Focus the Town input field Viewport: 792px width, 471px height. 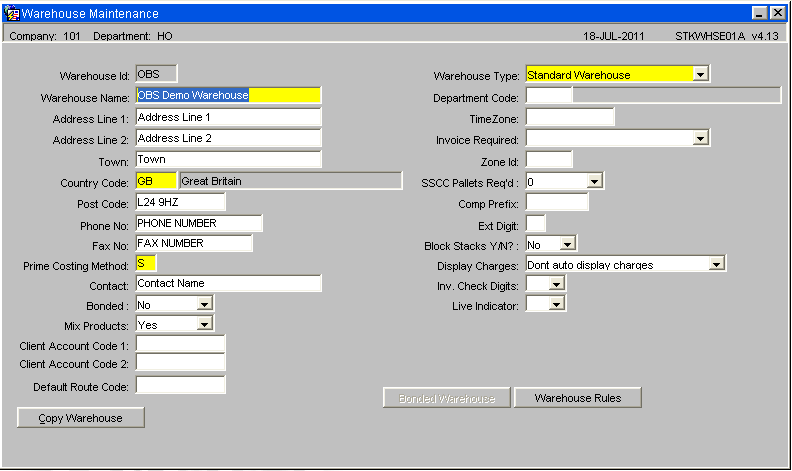click(228, 159)
